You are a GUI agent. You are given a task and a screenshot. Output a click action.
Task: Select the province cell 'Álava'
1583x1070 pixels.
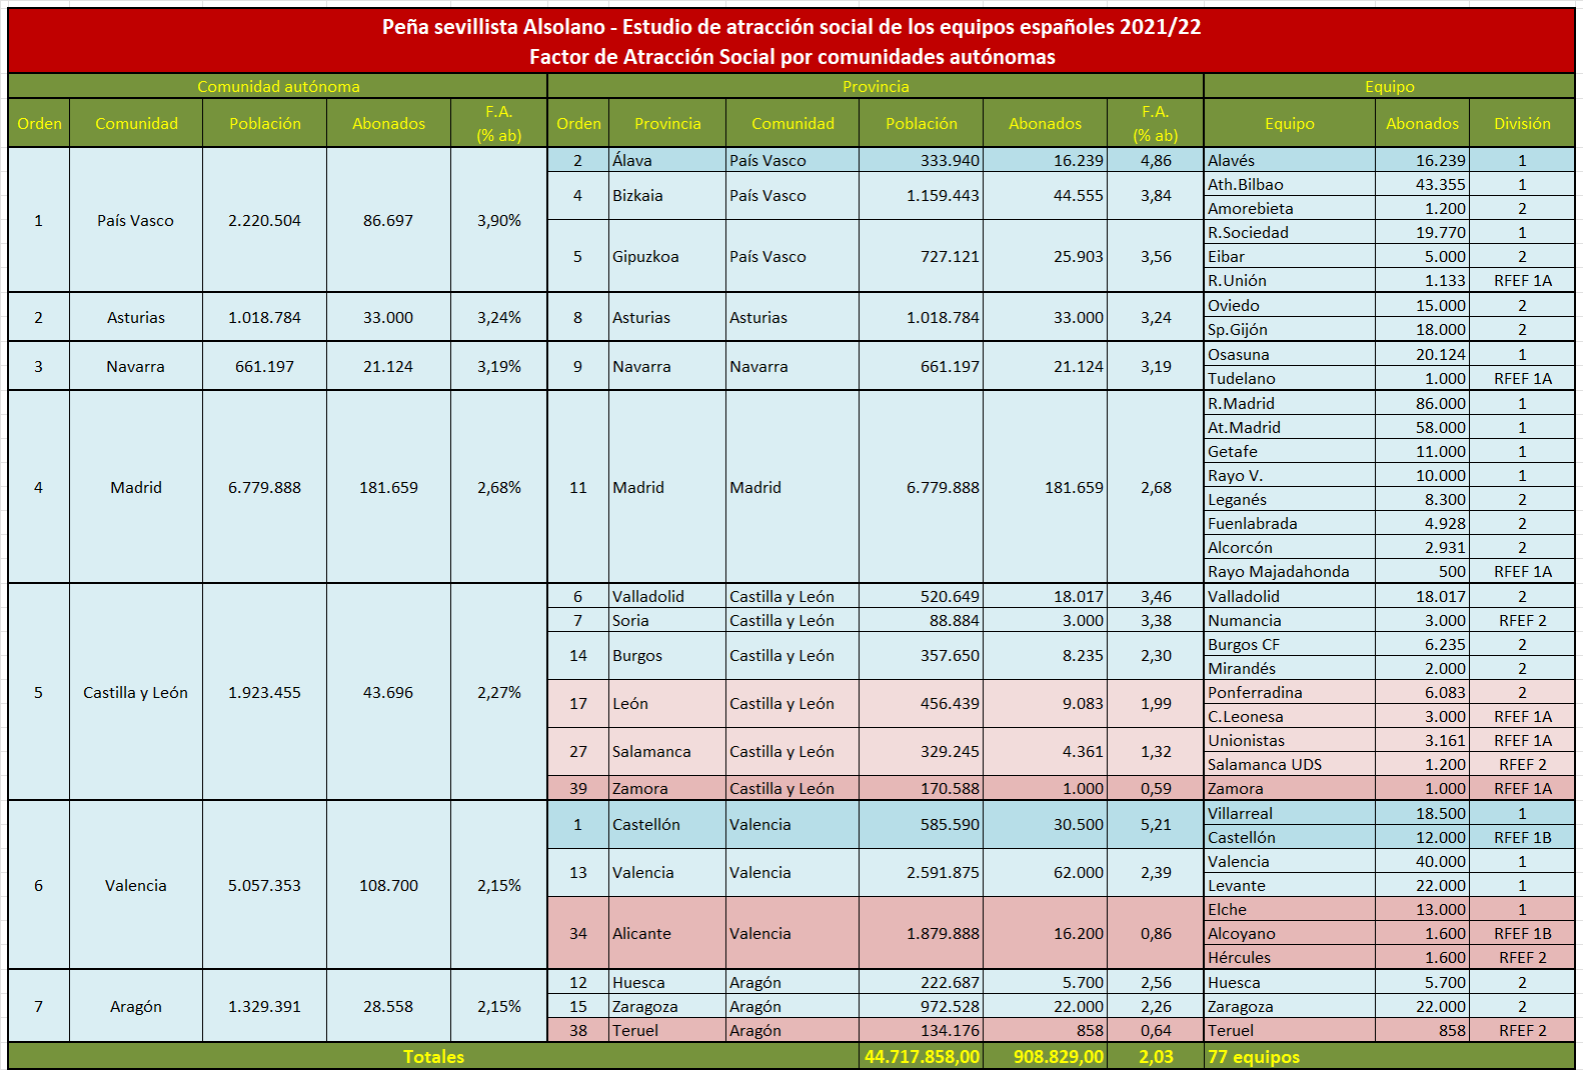667,160
